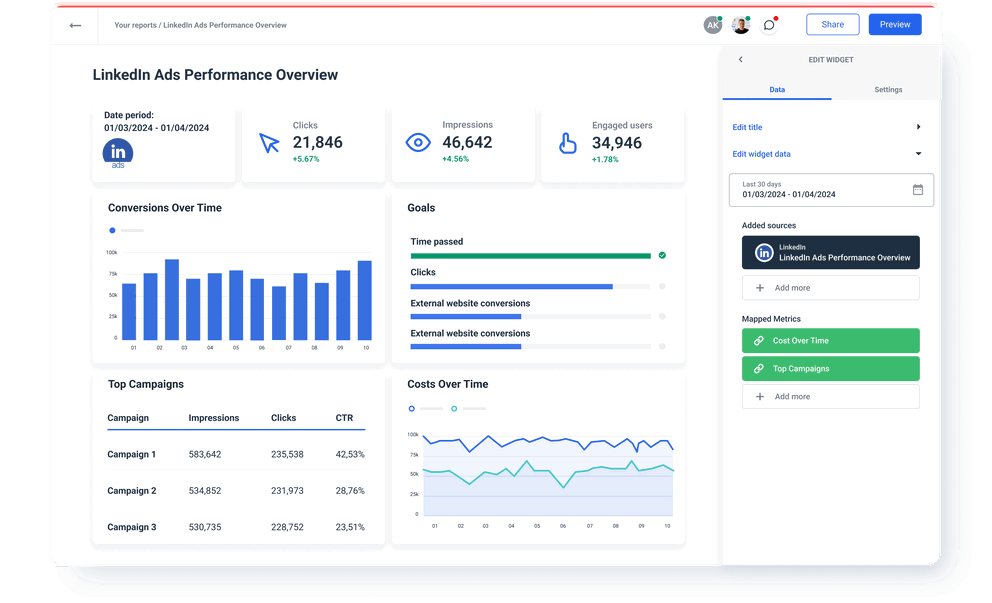Click the back arrow in the top bar
Viewport: 992px width, 603px height.
75,24
